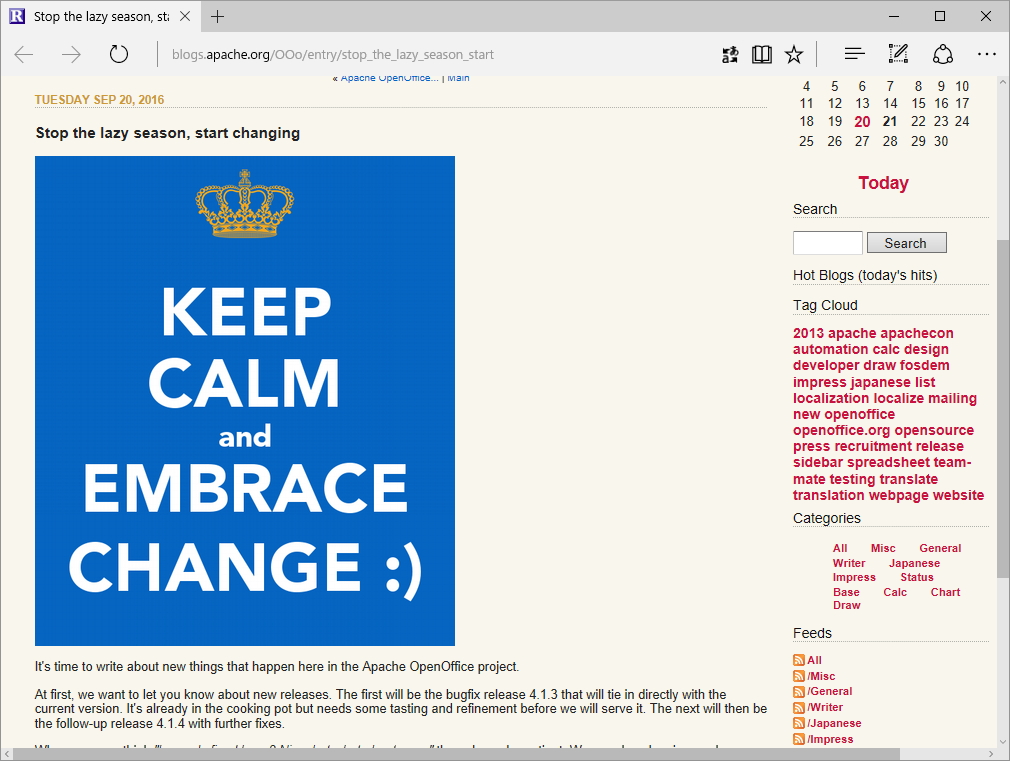
Task: Go back using the browser back arrow
Action: [24, 54]
